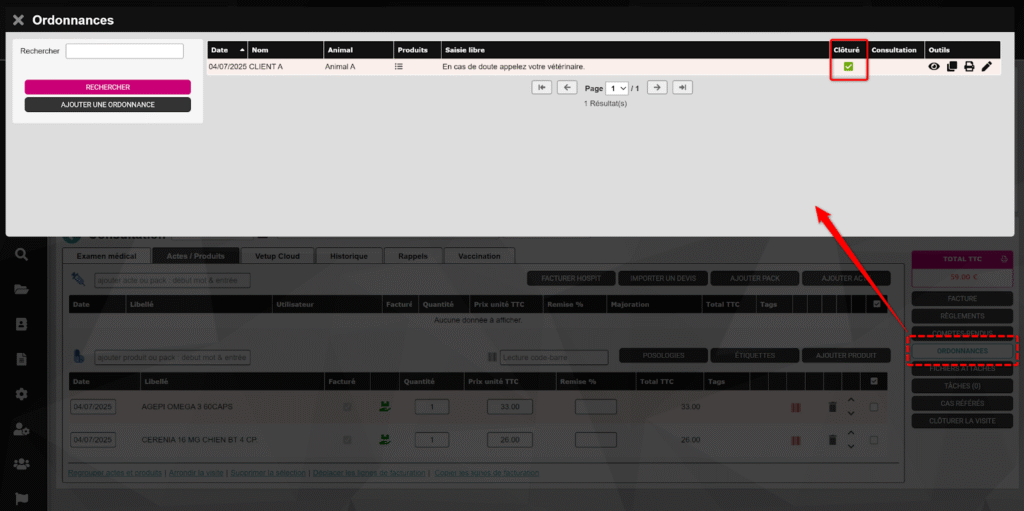Sort the list by the Date column header
1024x511 pixels.
226,50
